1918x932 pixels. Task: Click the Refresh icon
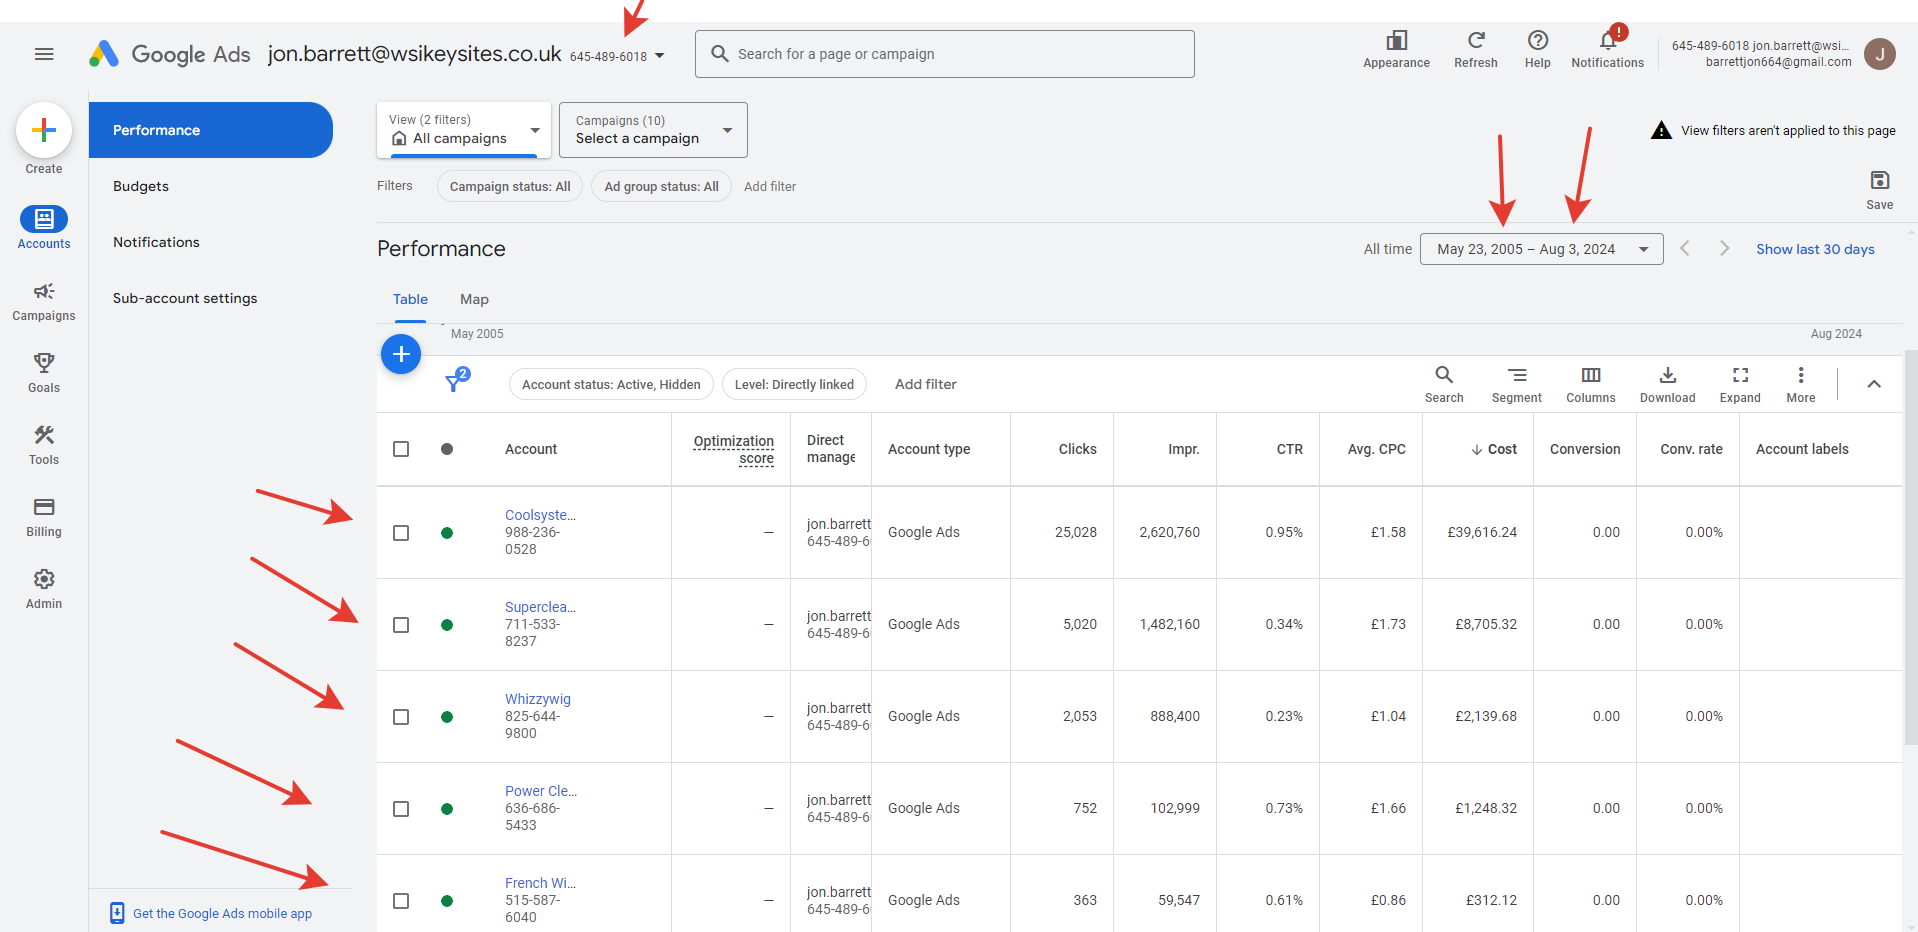coord(1476,41)
